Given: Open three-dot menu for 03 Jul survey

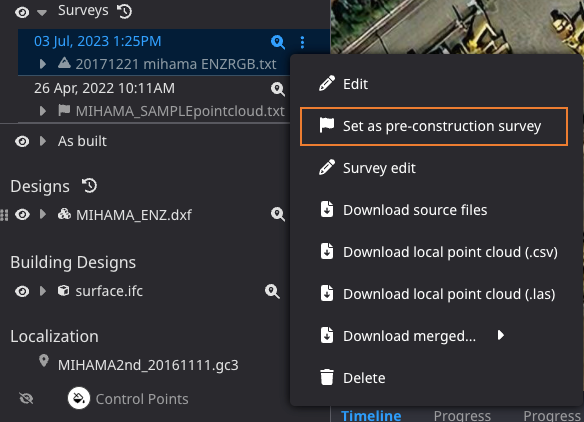Looking at the screenshot, I should (302, 42).
